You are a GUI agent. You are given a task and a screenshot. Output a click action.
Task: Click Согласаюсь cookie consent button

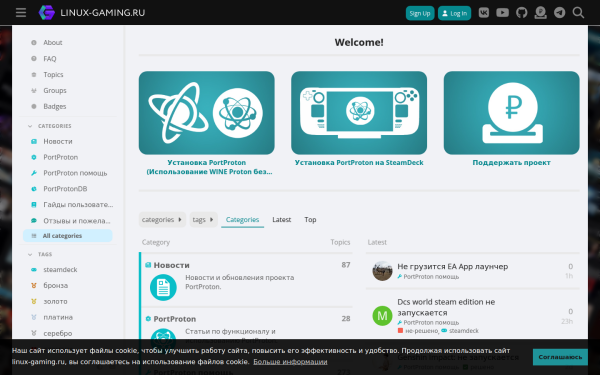click(x=560, y=357)
